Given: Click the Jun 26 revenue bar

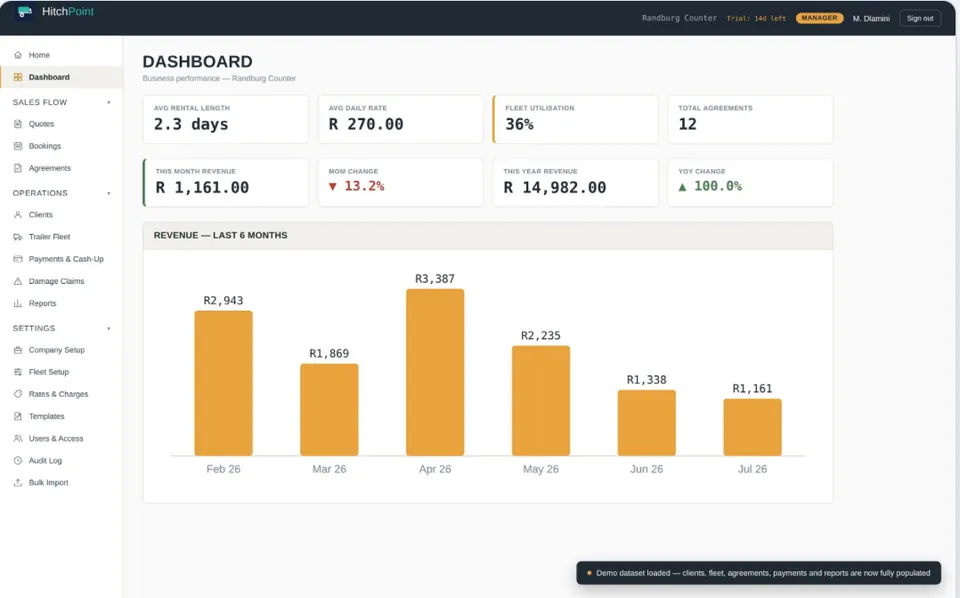Looking at the screenshot, I should coord(647,423).
